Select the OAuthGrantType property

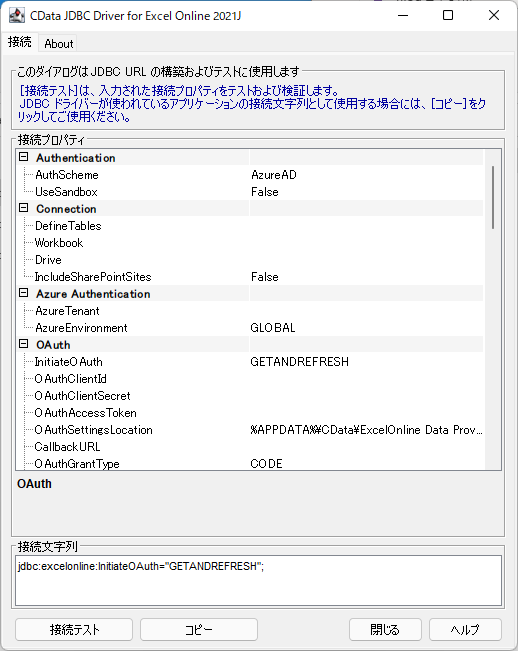tap(77, 464)
